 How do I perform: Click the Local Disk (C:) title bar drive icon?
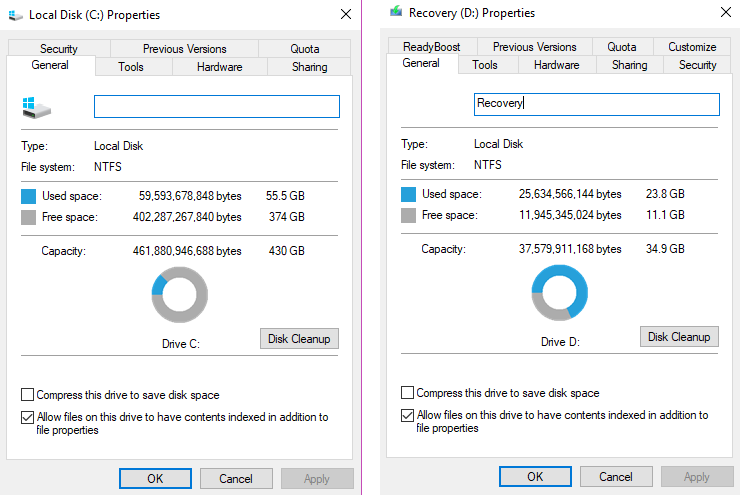click(x=16, y=15)
